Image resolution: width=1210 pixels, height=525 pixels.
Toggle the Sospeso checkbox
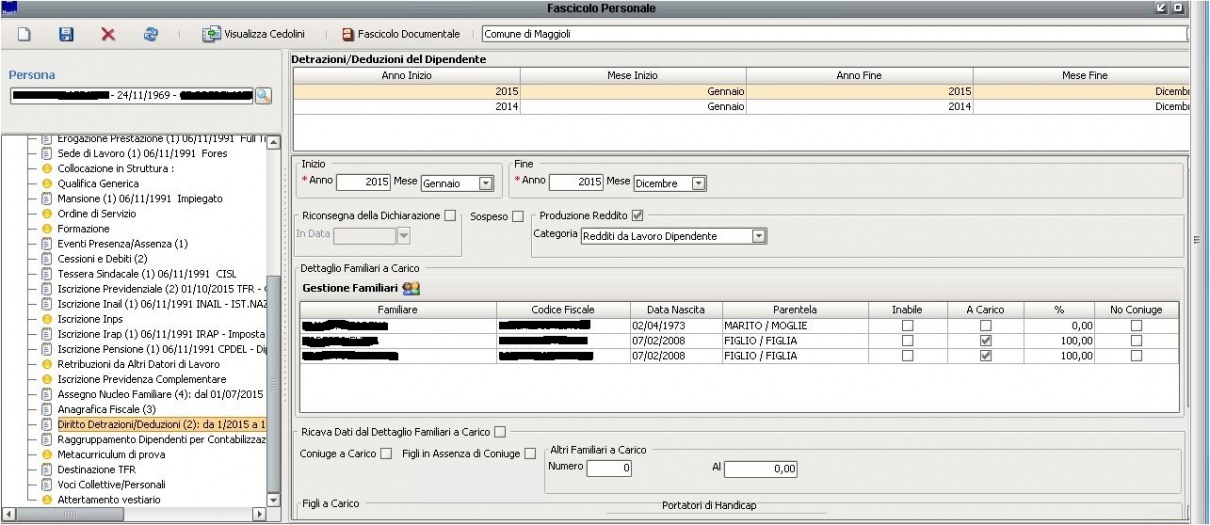point(518,216)
